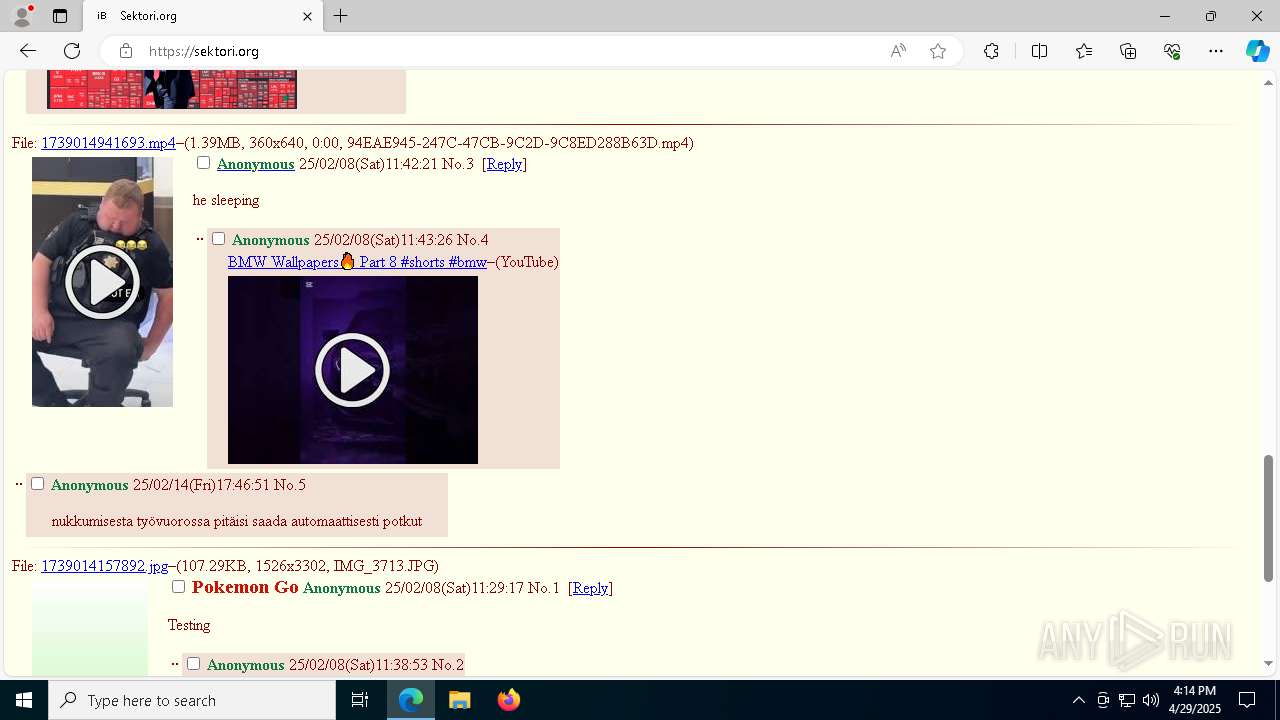The image size is (1280, 720).
Task: Click Anonymous name link on post No.3
Action: click(x=255, y=164)
